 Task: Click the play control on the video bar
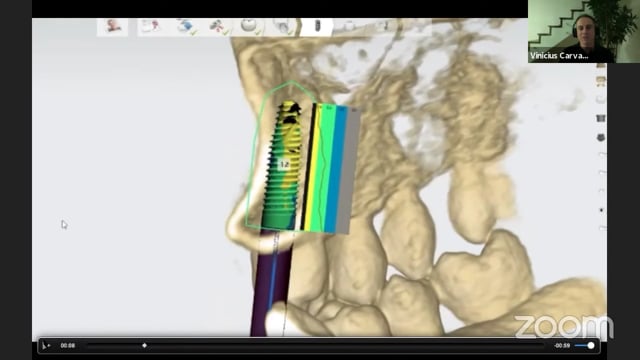tap(46, 346)
